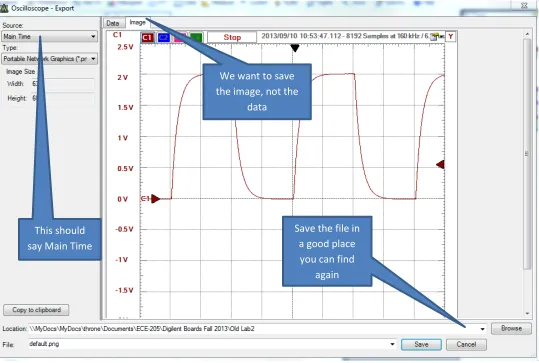539x363 pixels.
Task: Click the Save button
Action: click(x=421, y=344)
